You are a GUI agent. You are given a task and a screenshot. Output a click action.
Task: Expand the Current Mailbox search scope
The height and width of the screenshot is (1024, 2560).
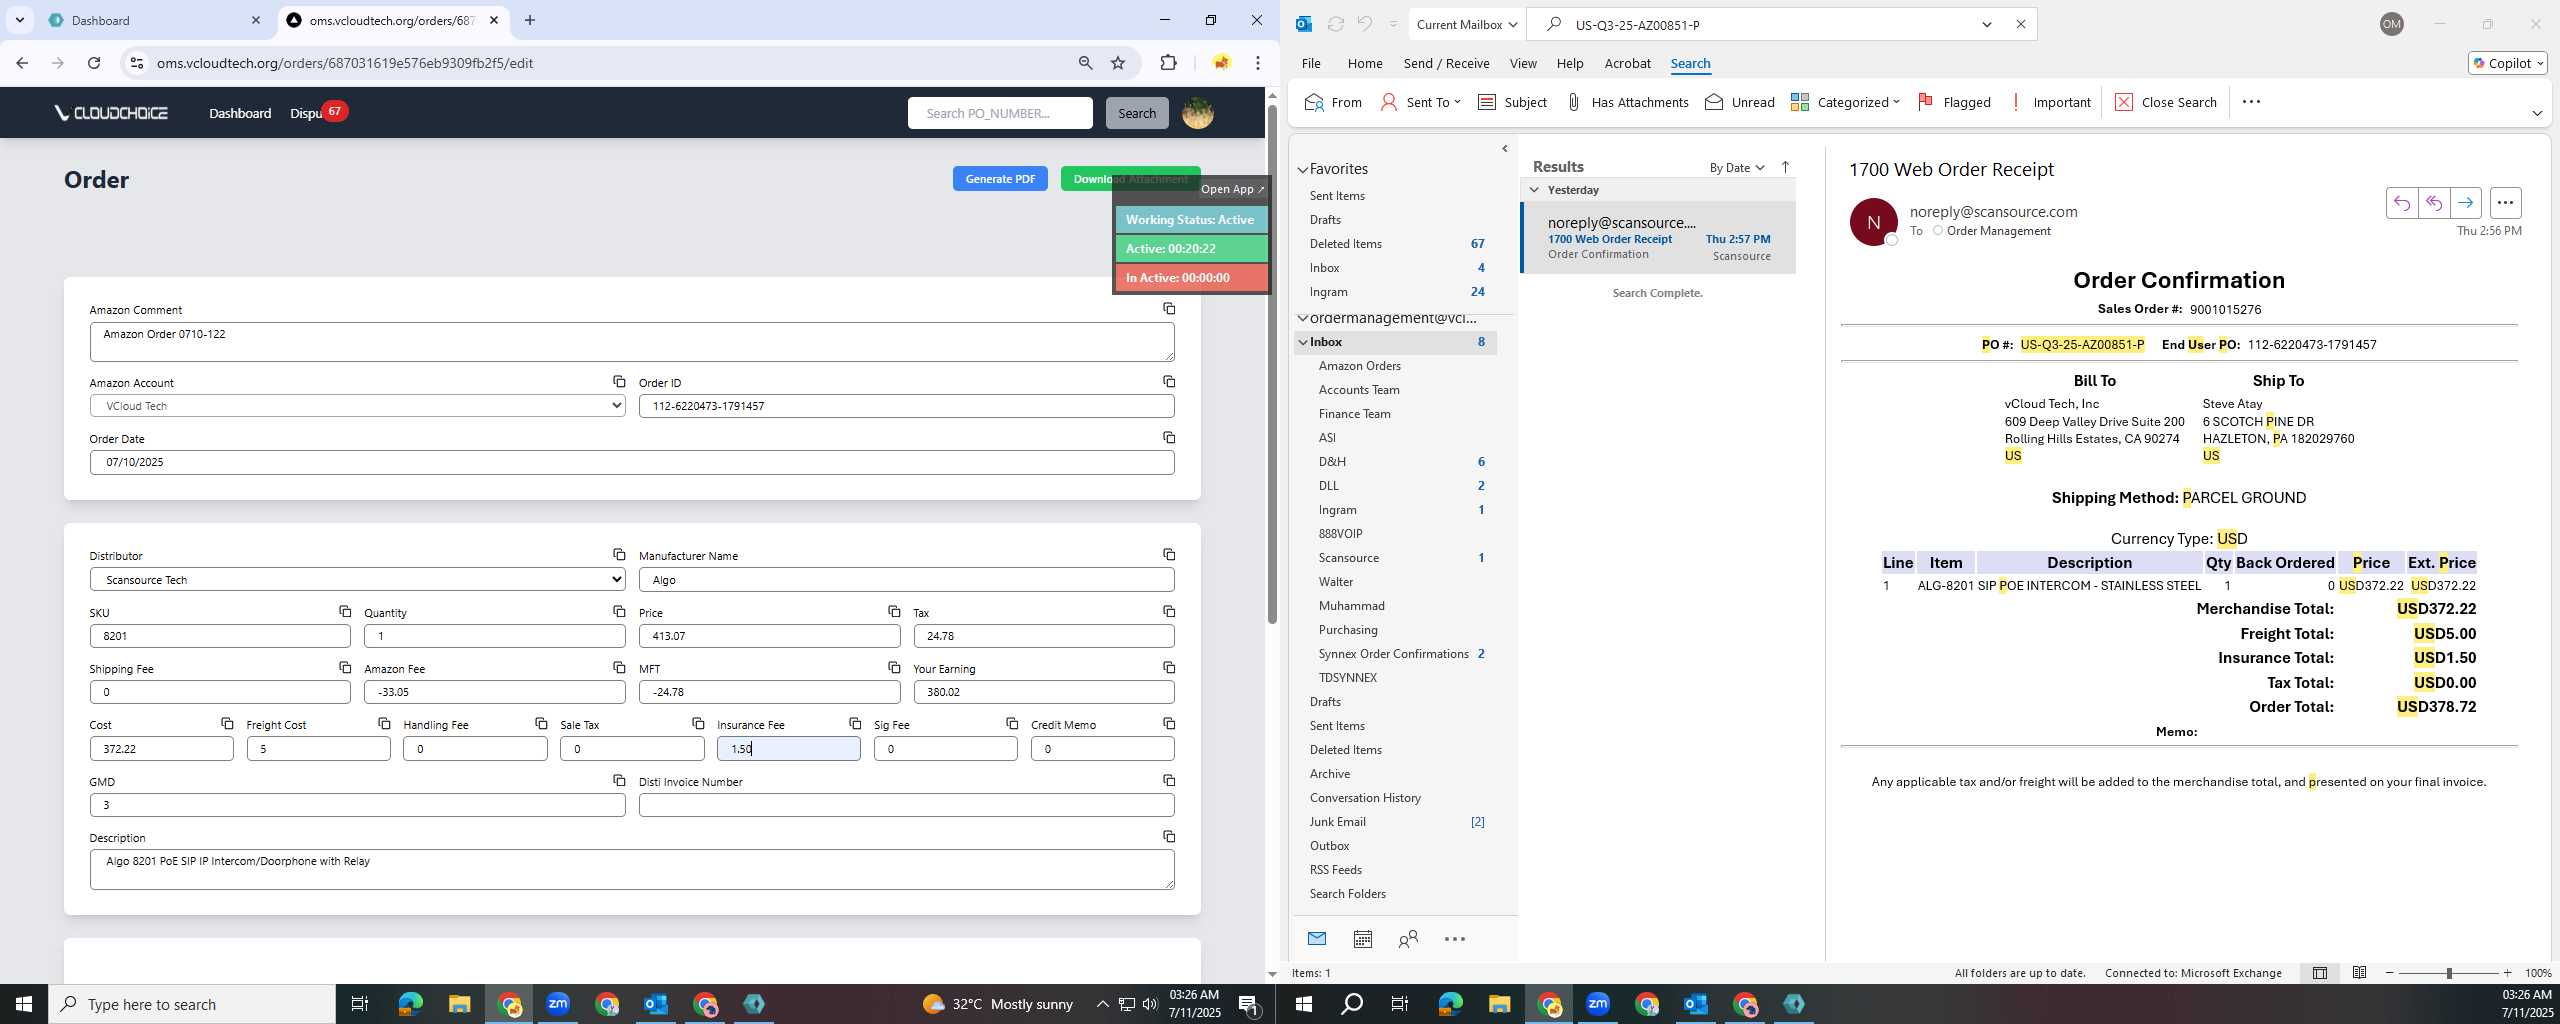click(1468, 24)
